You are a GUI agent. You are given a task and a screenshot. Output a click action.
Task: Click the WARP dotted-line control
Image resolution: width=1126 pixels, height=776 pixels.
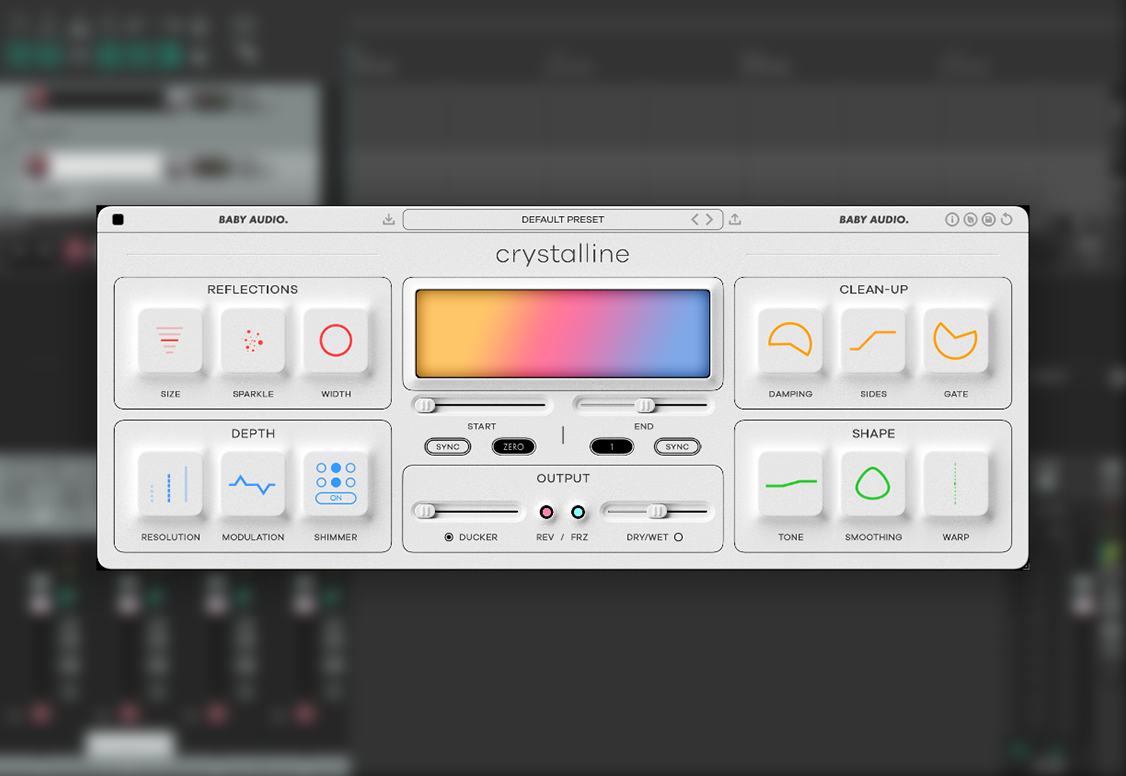pos(955,484)
